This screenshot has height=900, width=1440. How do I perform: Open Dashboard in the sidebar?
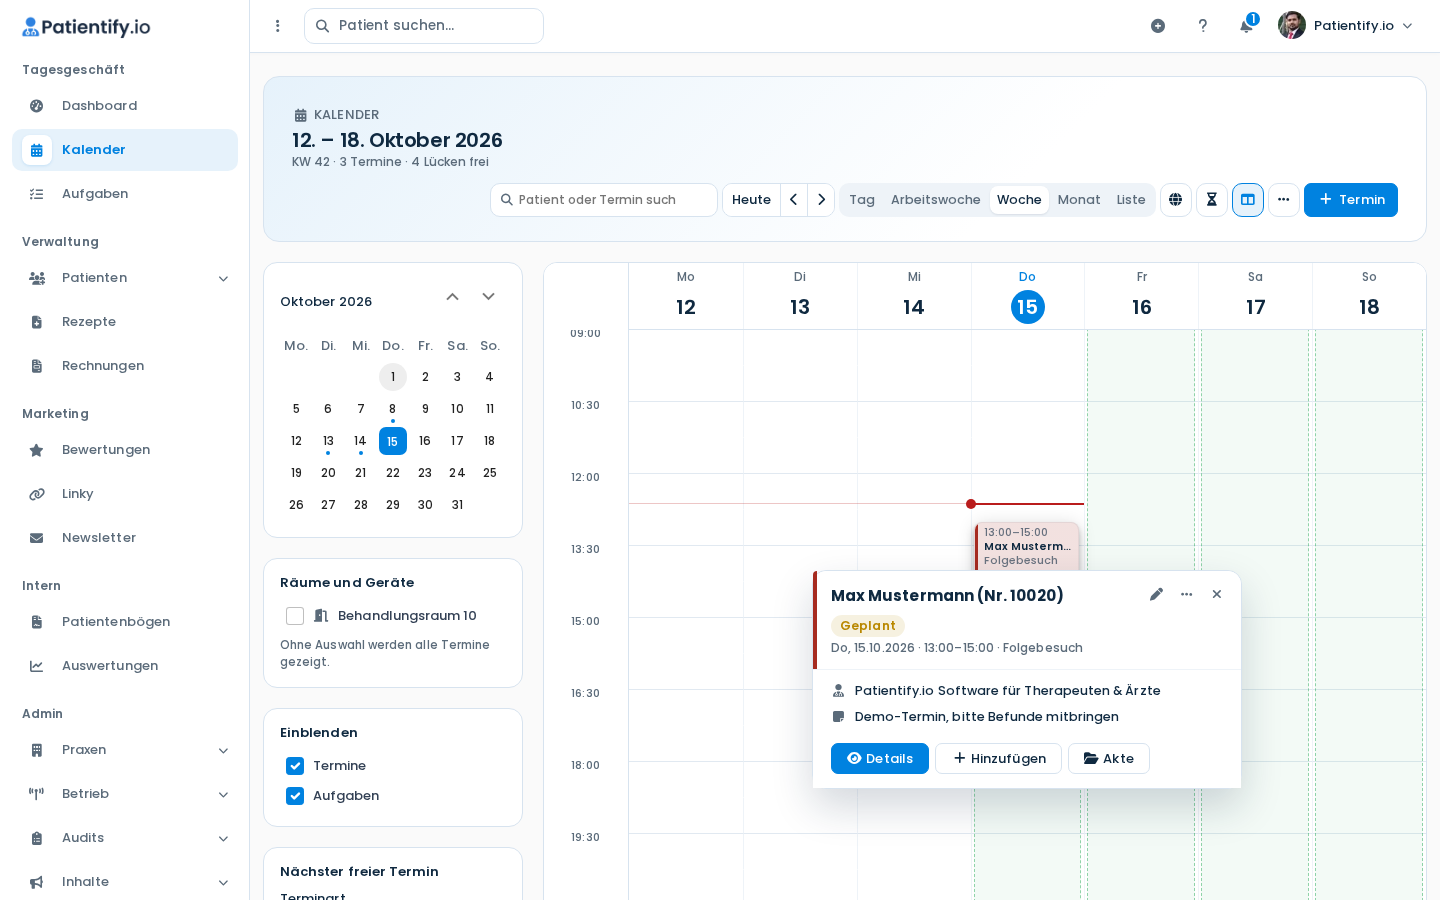[x=125, y=106]
